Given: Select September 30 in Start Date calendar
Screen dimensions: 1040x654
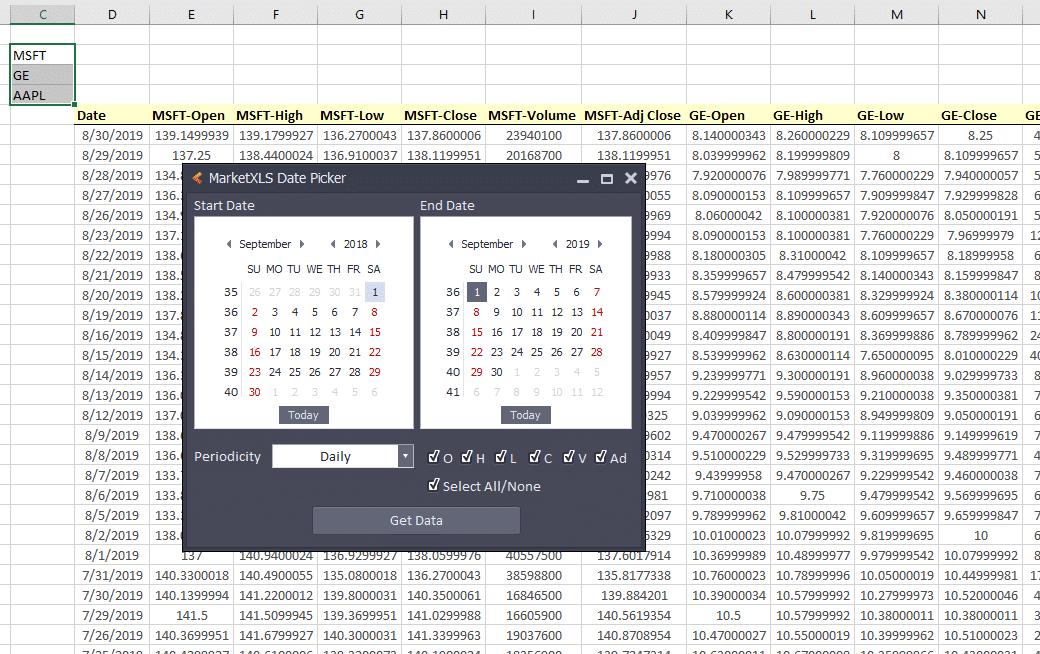Looking at the screenshot, I should click(x=255, y=392).
